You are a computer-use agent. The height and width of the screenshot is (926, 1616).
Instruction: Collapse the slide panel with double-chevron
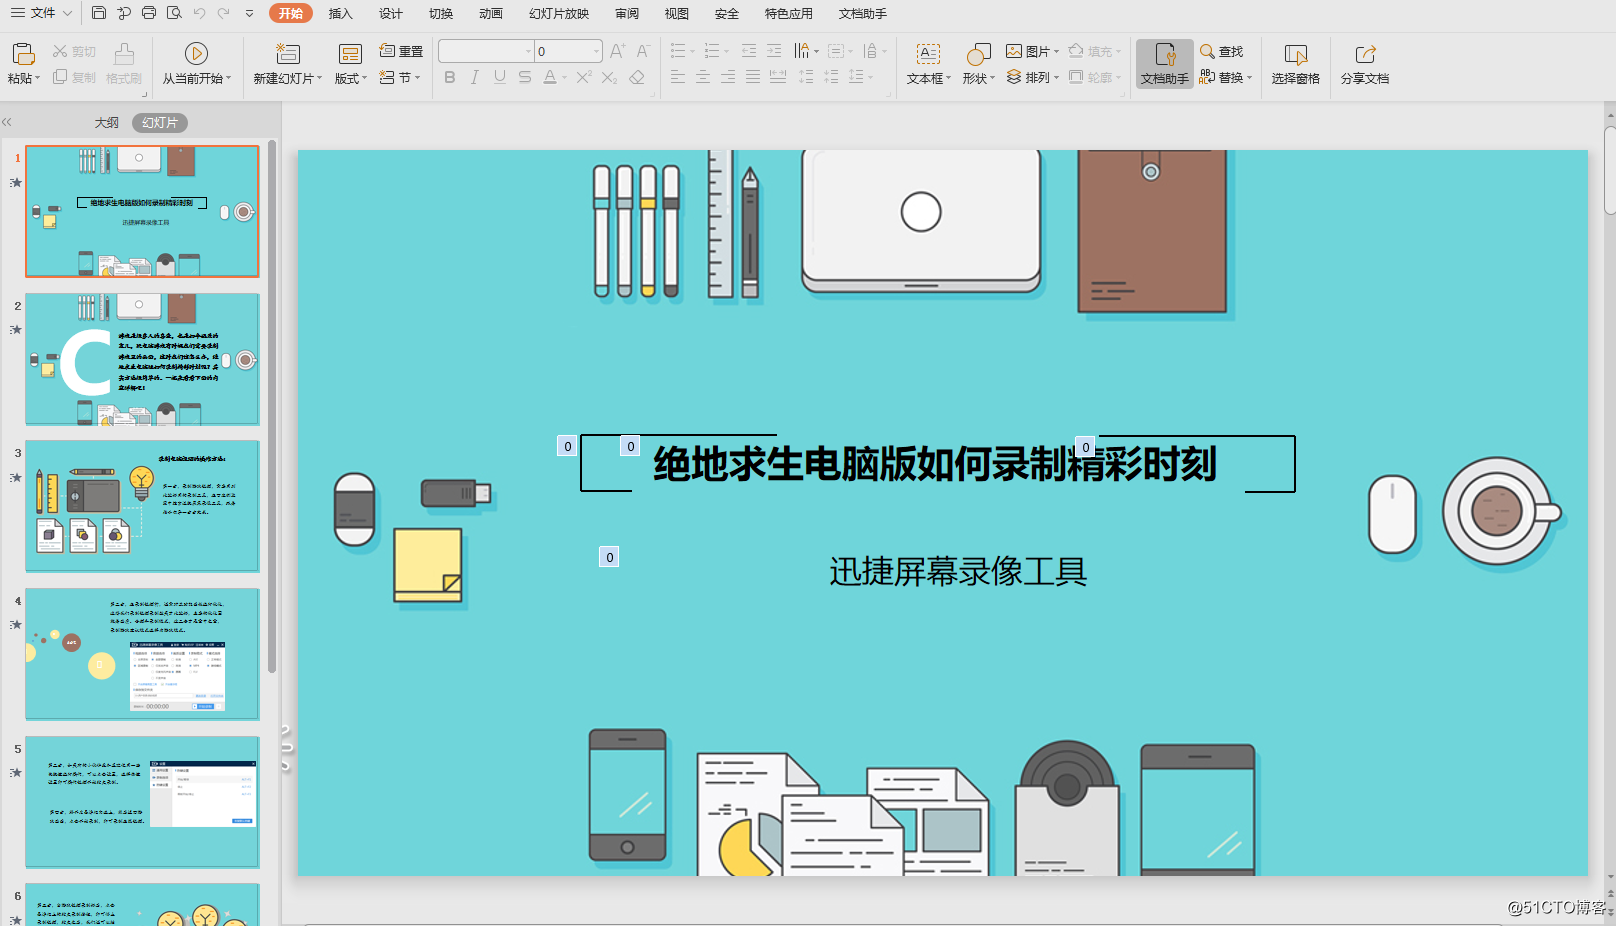(x=7, y=122)
